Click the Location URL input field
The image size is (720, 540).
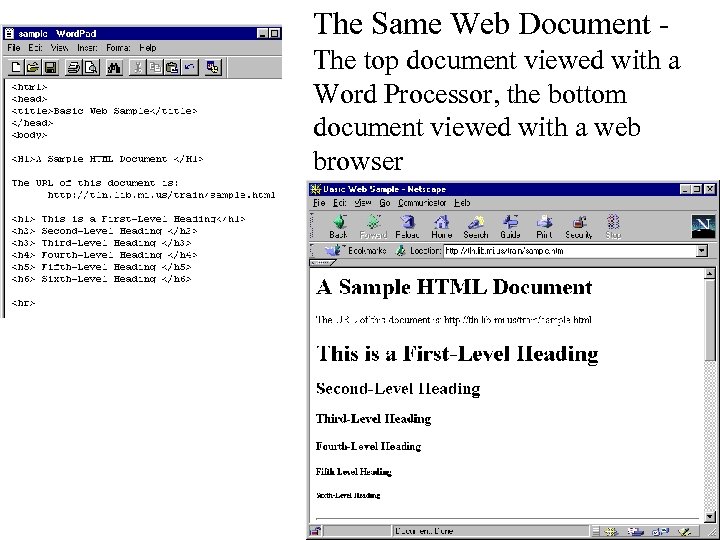coord(570,251)
